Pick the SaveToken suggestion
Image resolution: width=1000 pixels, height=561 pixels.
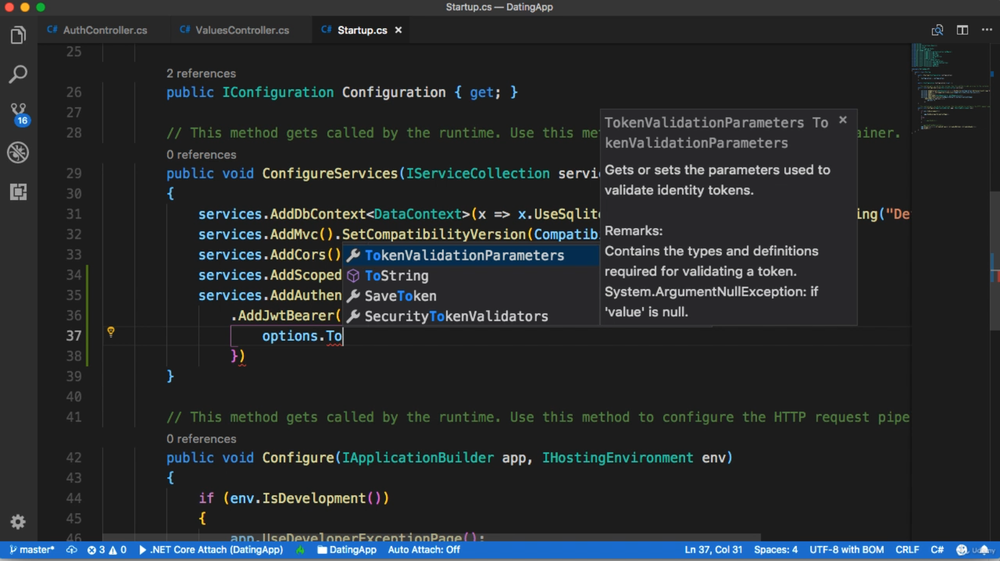400,296
